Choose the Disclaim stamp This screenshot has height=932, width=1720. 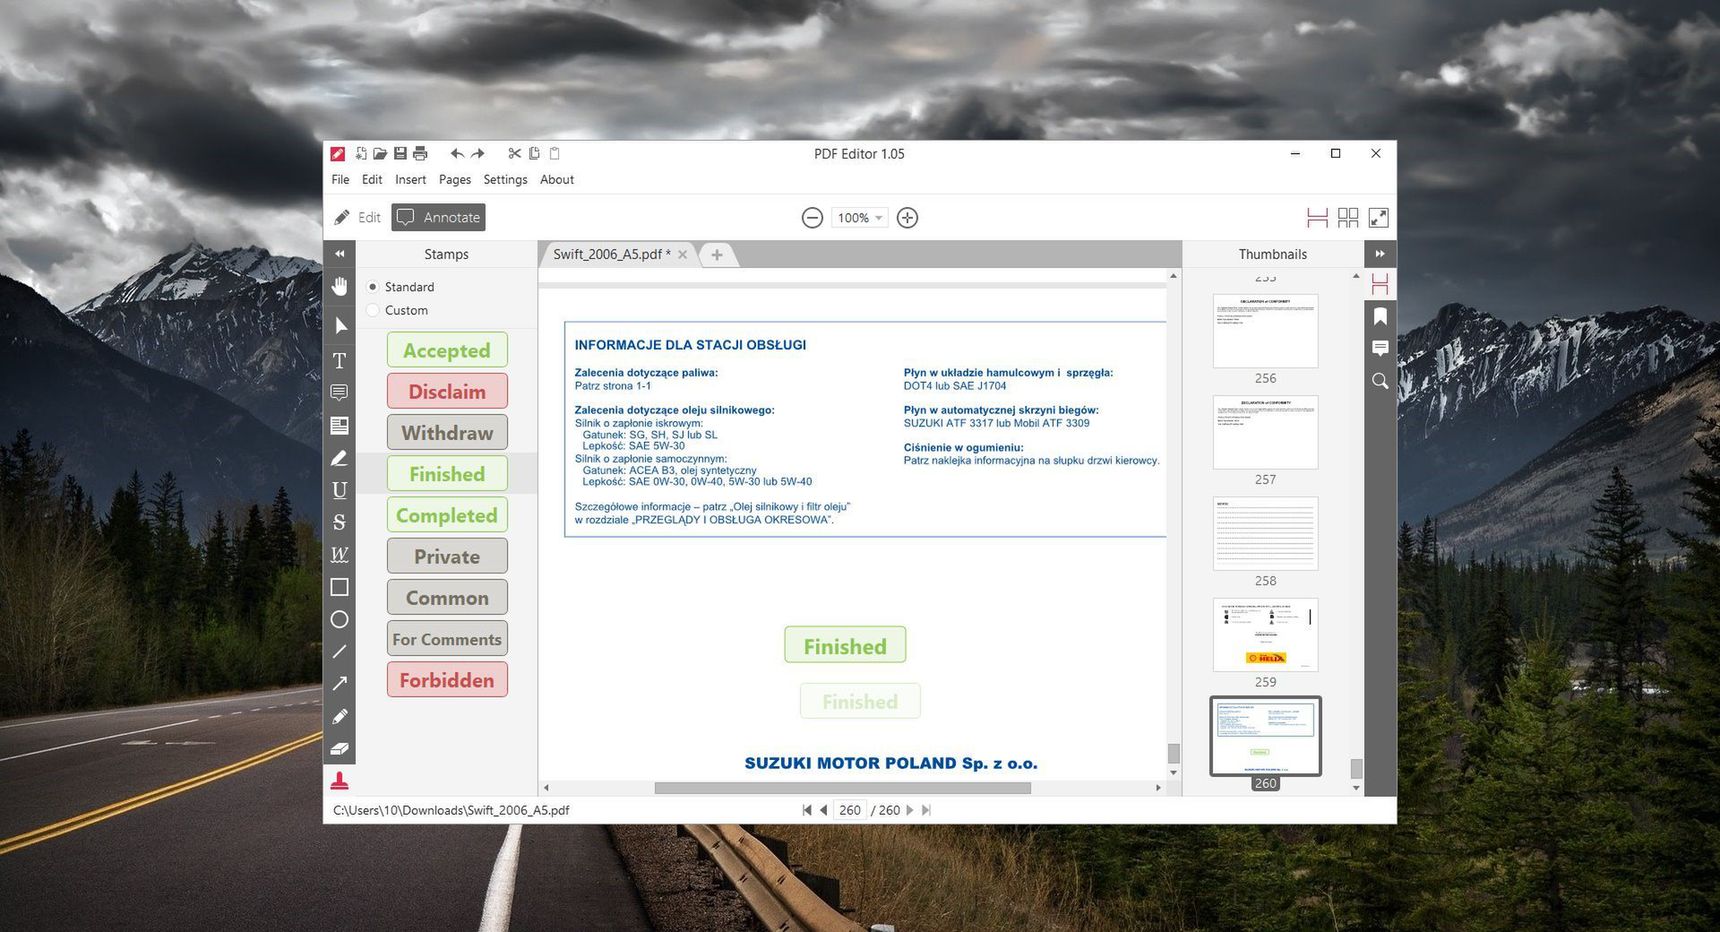(447, 391)
